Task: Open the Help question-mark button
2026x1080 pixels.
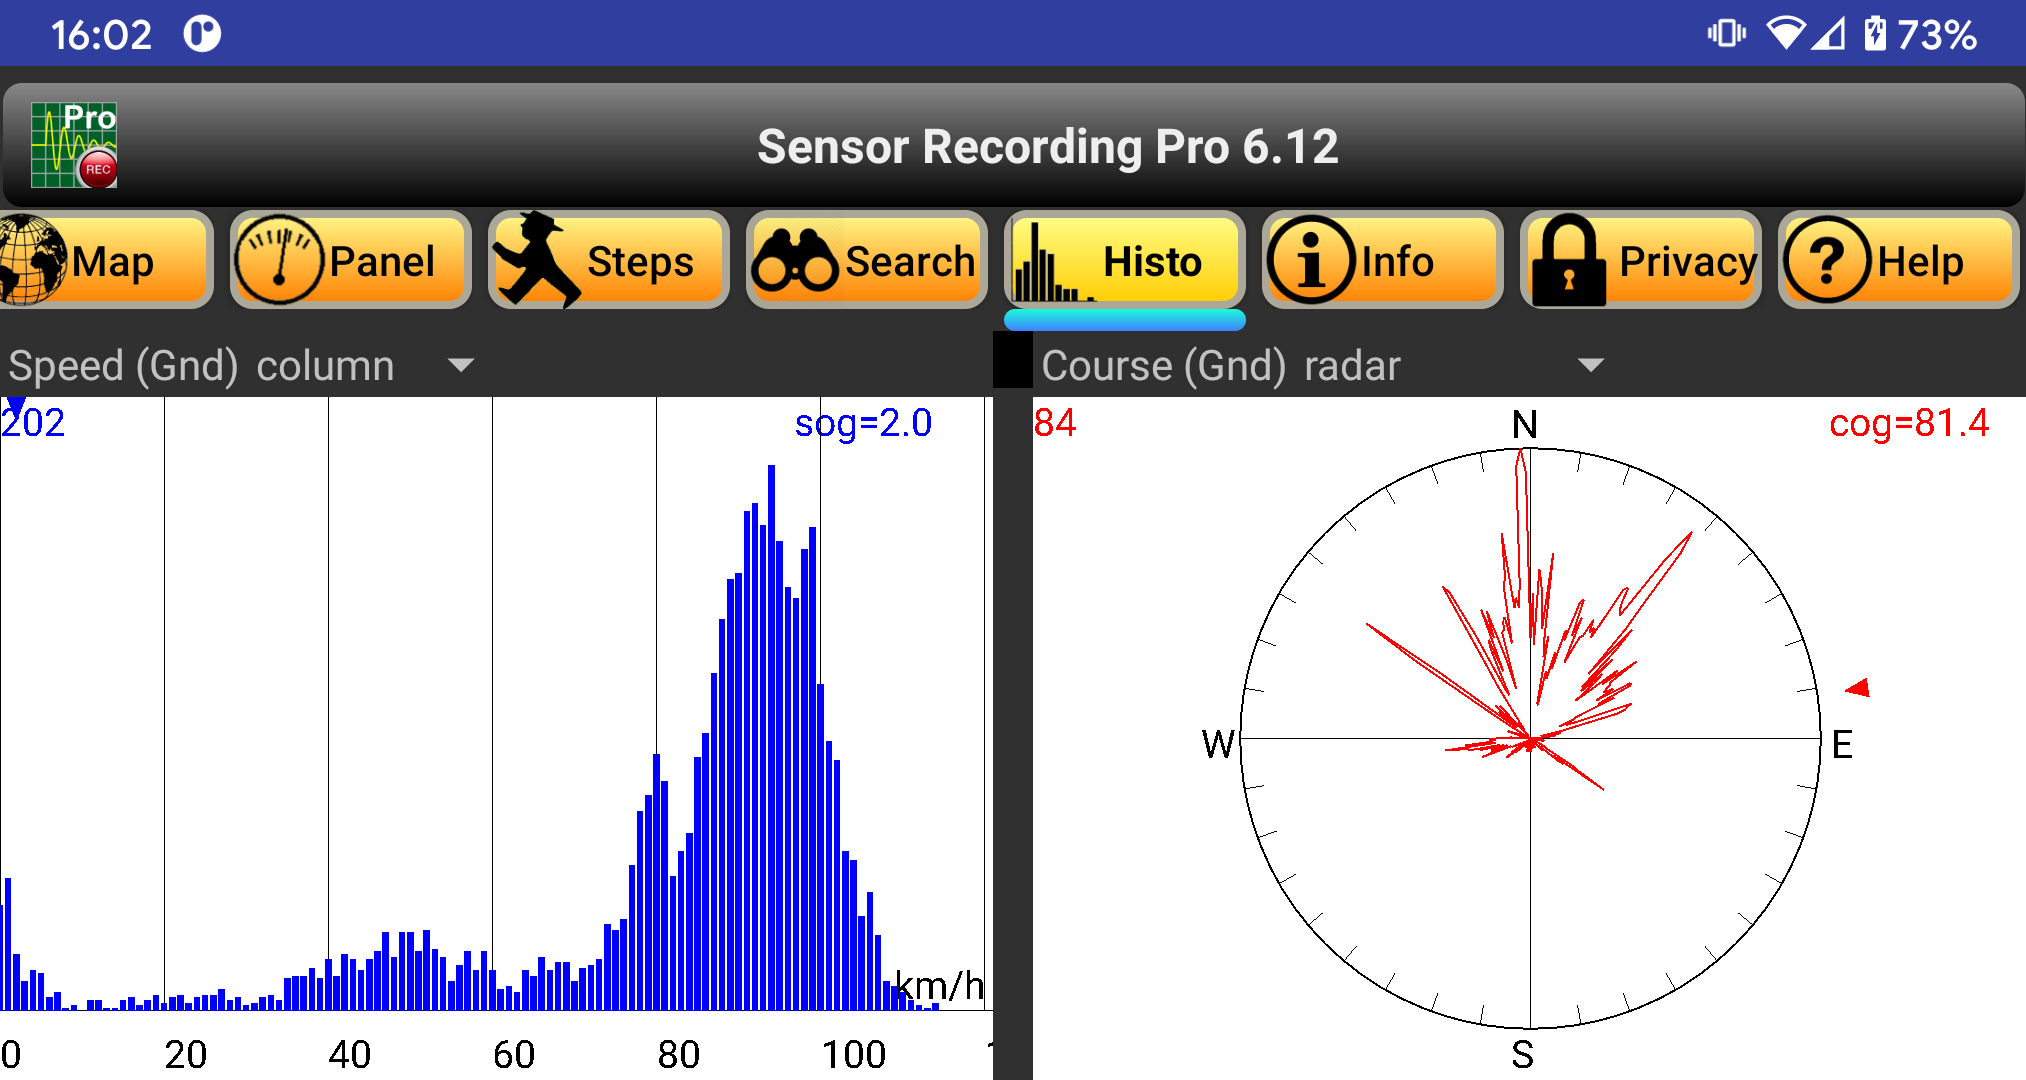Action: pyautogui.click(x=1898, y=260)
